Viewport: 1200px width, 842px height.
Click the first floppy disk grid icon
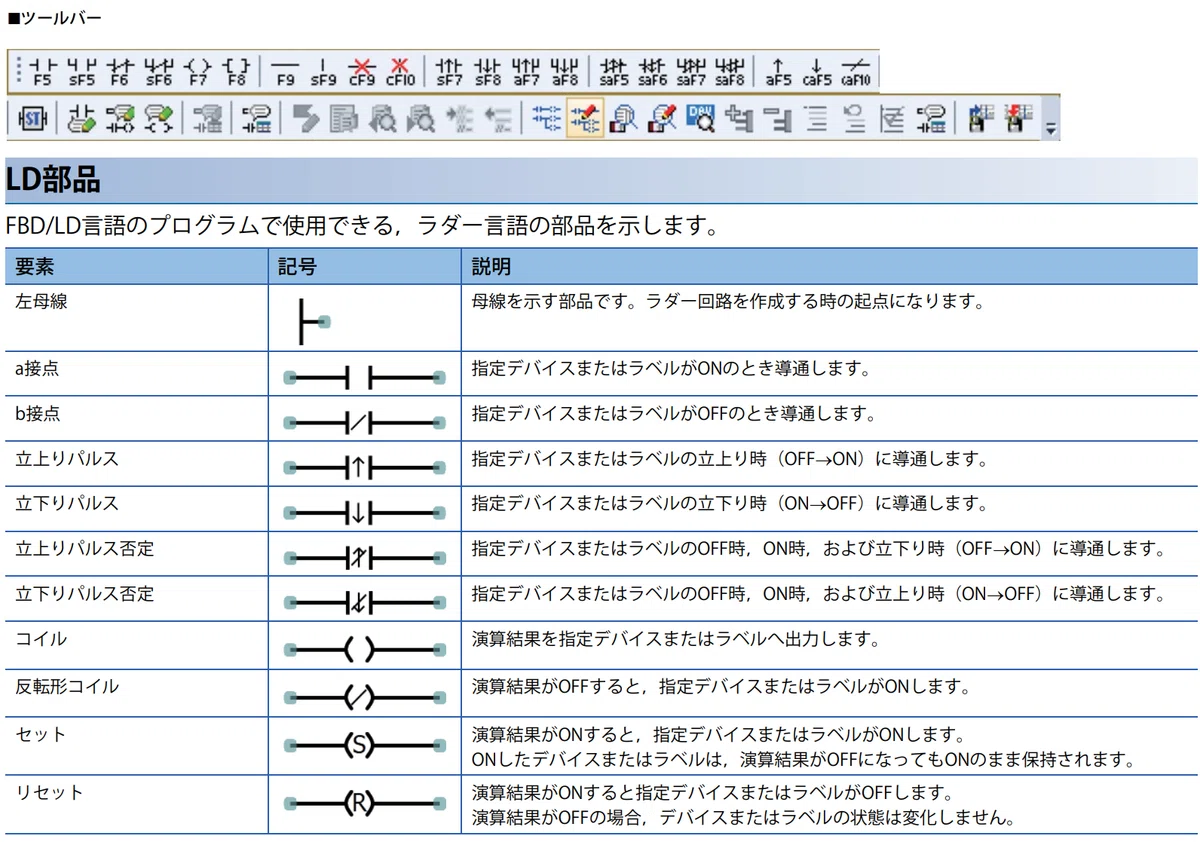(x=981, y=119)
